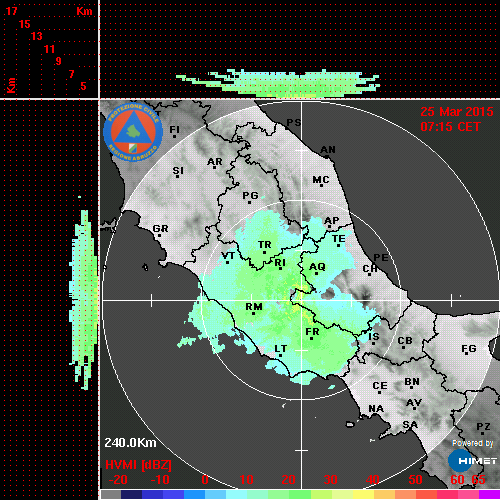The image size is (500, 500).
Task: Click the dark blue -20 dBZ swatch
Action: tap(131, 495)
